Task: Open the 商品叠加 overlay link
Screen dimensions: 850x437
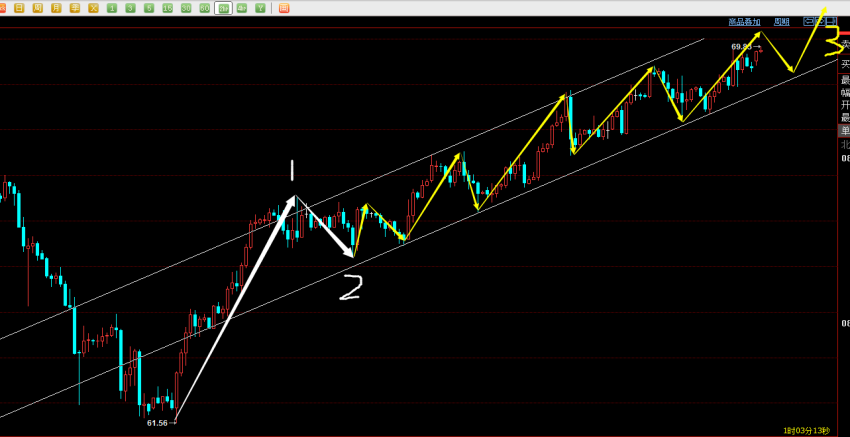Action: coord(744,21)
